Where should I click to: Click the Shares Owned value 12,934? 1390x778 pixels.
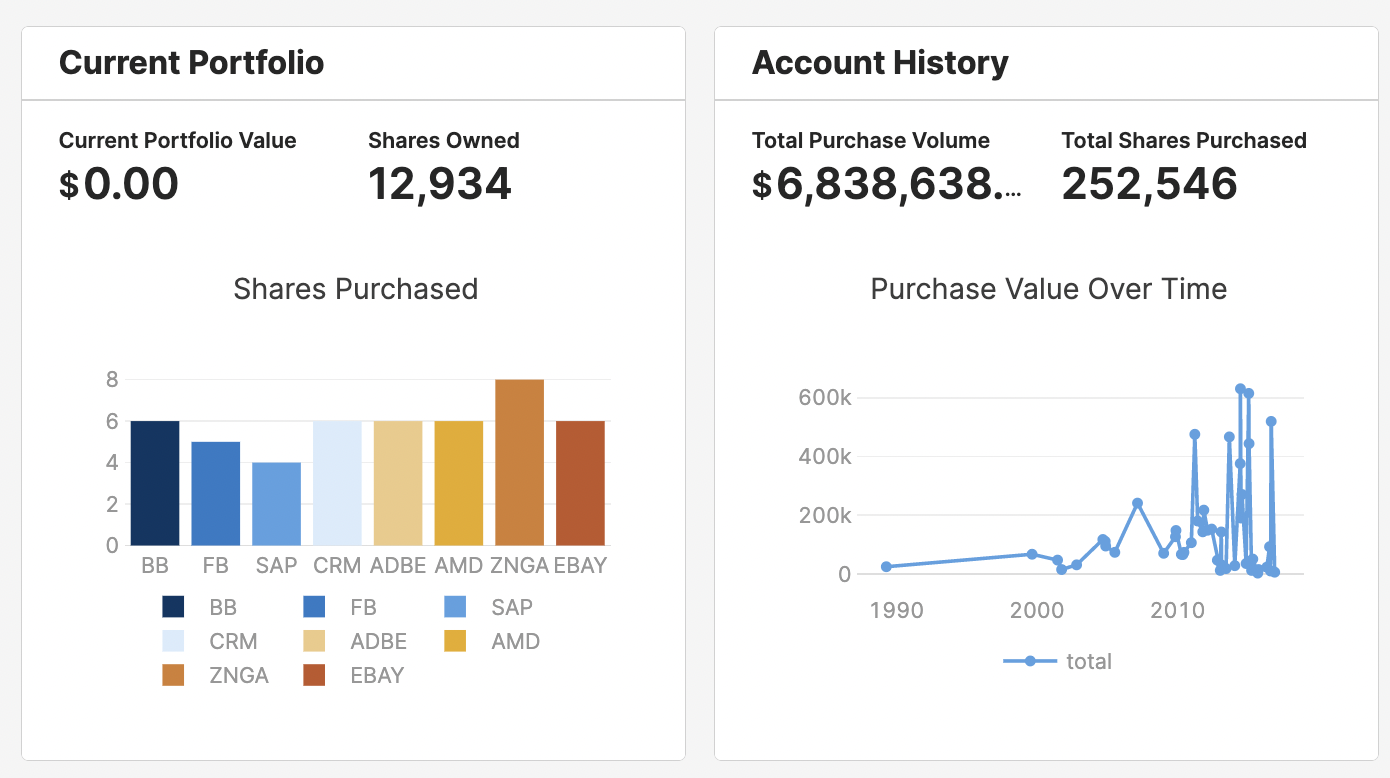[440, 184]
